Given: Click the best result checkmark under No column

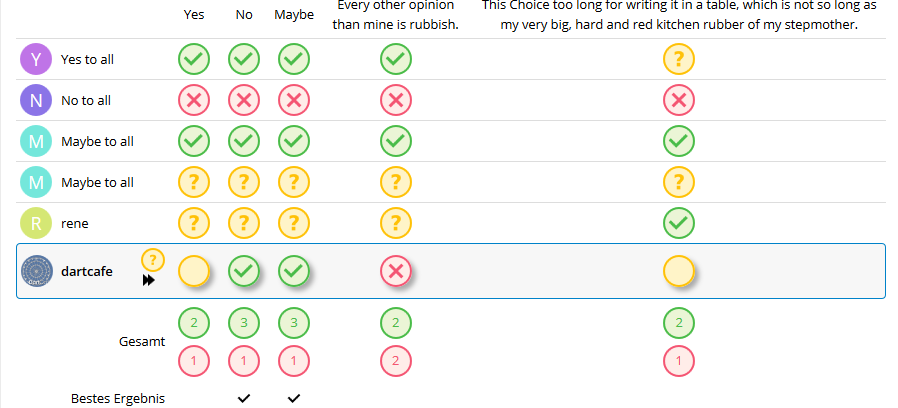Looking at the screenshot, I should (244, 398).
